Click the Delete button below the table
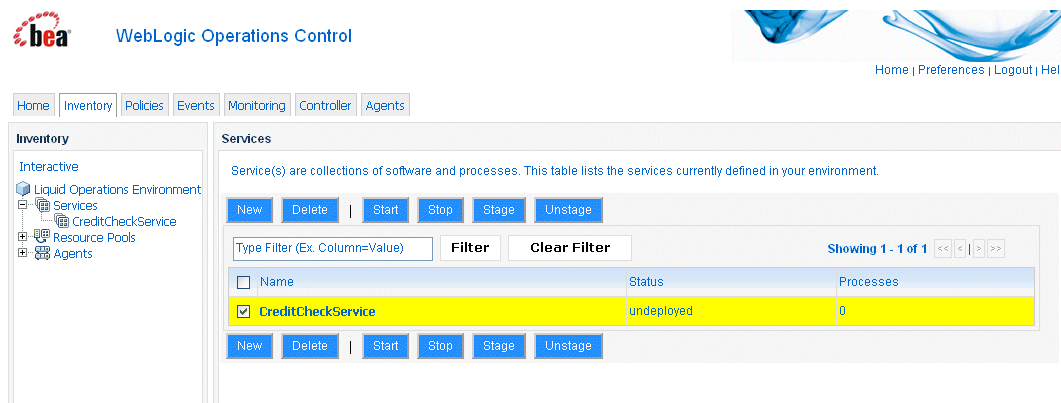Screen dimensions: 1061x403 coord(310,346)
